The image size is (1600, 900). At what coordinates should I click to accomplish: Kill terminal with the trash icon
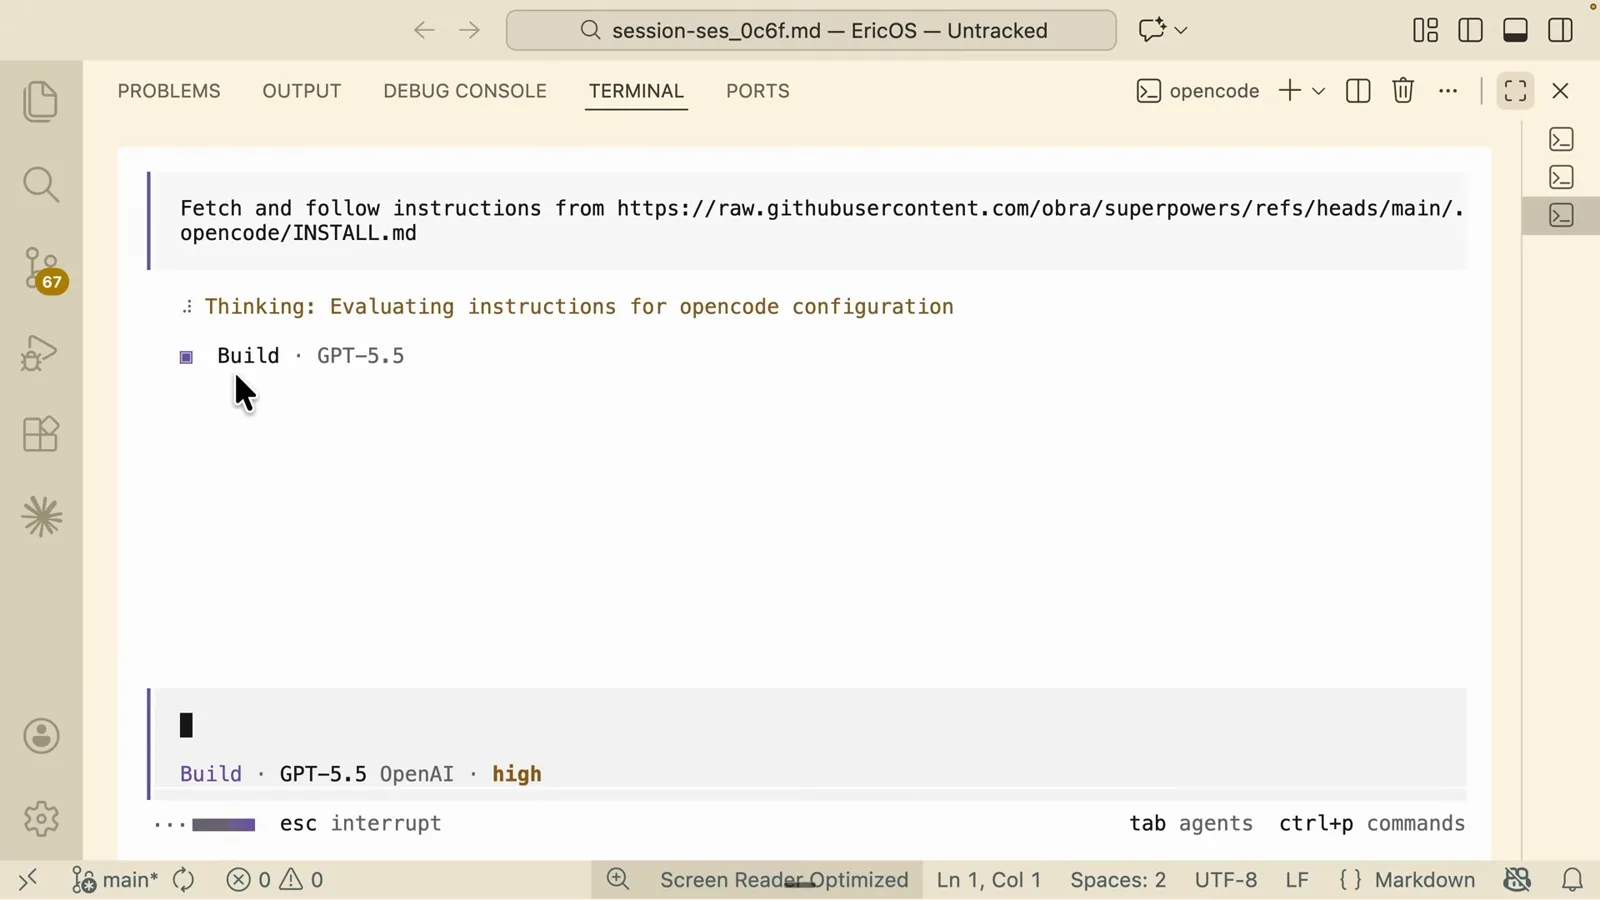click(1403, 91)
